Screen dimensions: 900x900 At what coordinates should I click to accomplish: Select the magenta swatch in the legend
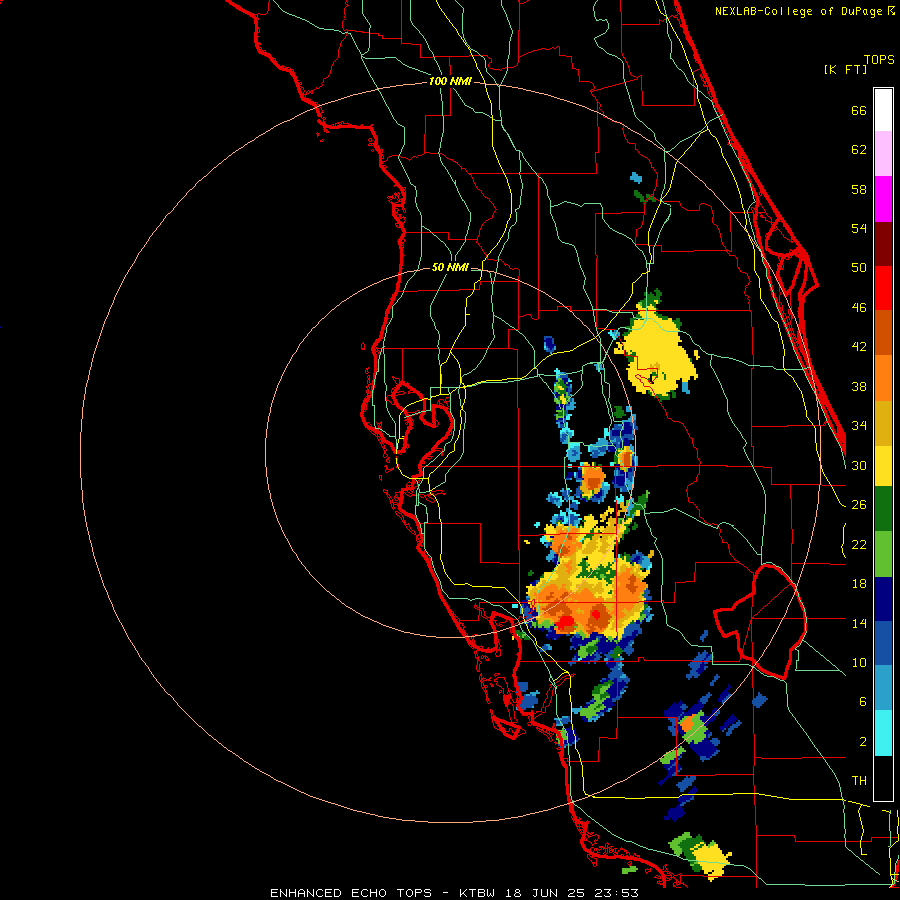point(883,199)
